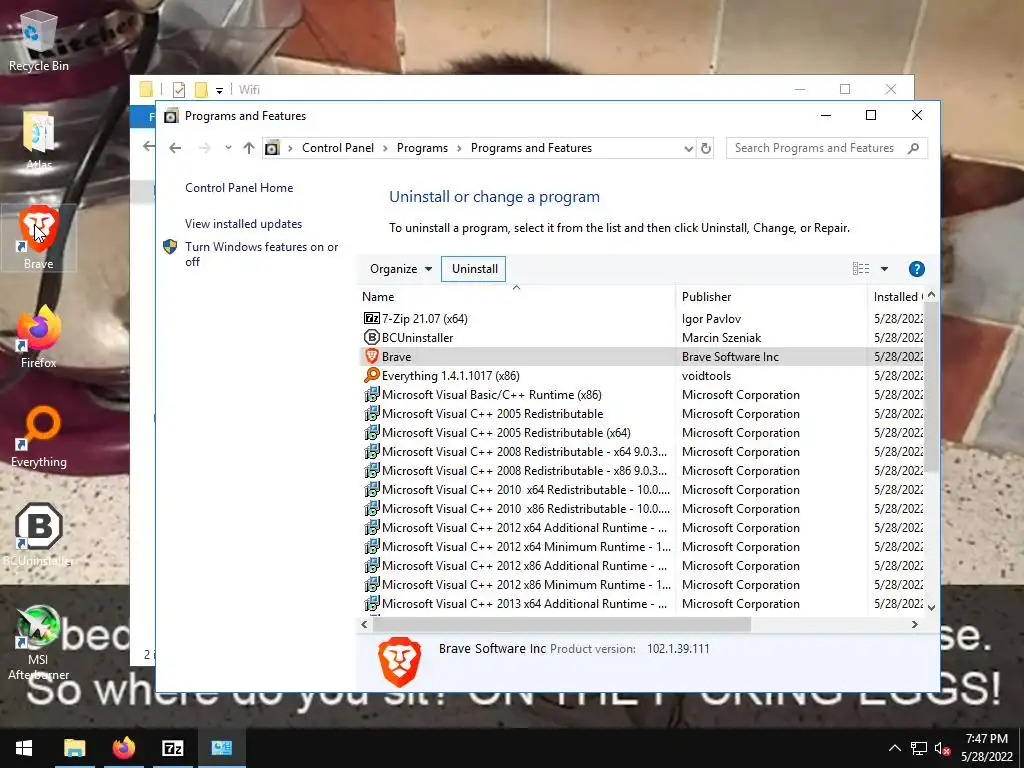1024x768 pixels.
Task: Click the search magnifier icon
Action: (913, 148)
